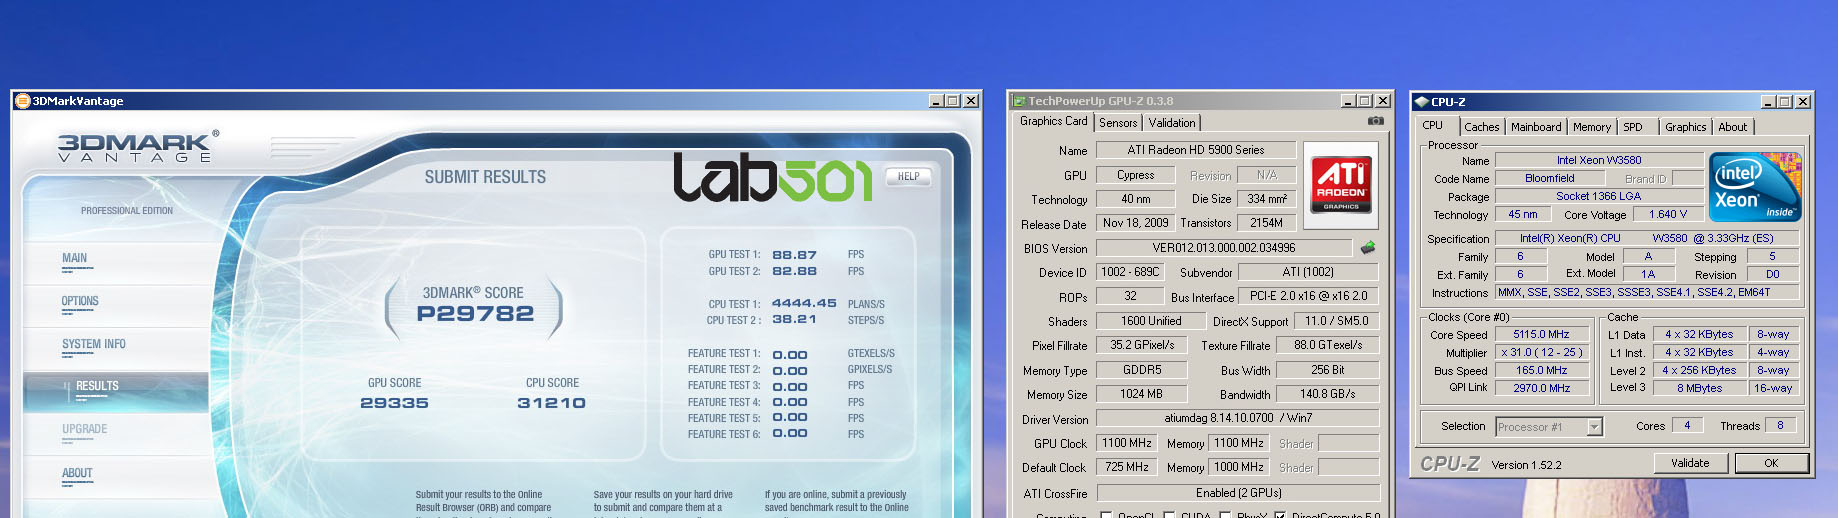This screenshot has width=1838, height=518.
Task: Click the 3DMark Vantage logo
Action: 138,147
